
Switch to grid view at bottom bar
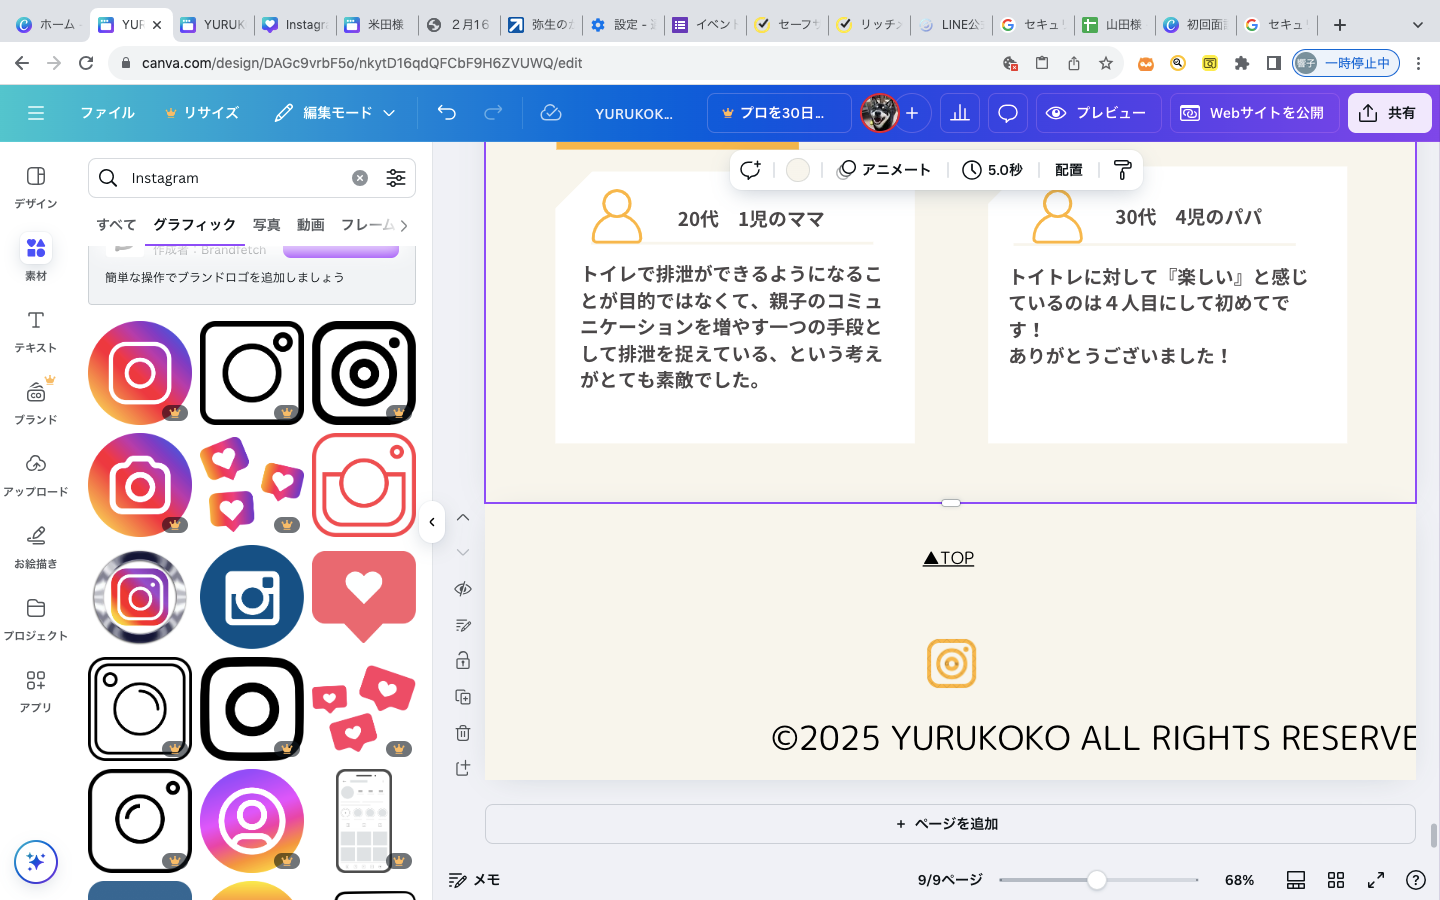click(x=1336, y=880)
